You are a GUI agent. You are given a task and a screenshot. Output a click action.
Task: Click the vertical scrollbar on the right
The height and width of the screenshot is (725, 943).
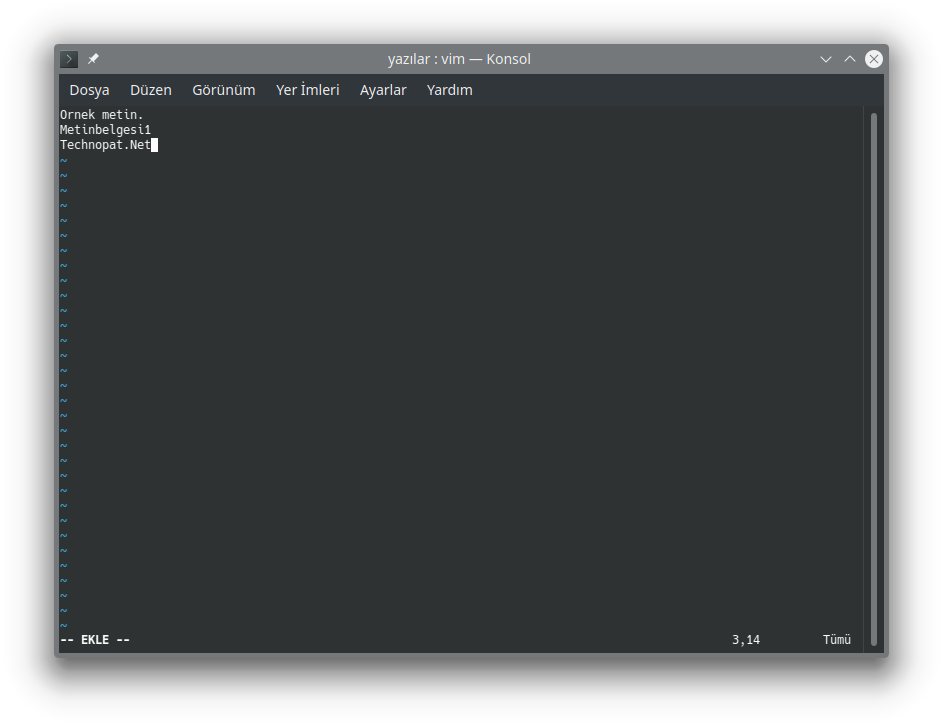873,300
